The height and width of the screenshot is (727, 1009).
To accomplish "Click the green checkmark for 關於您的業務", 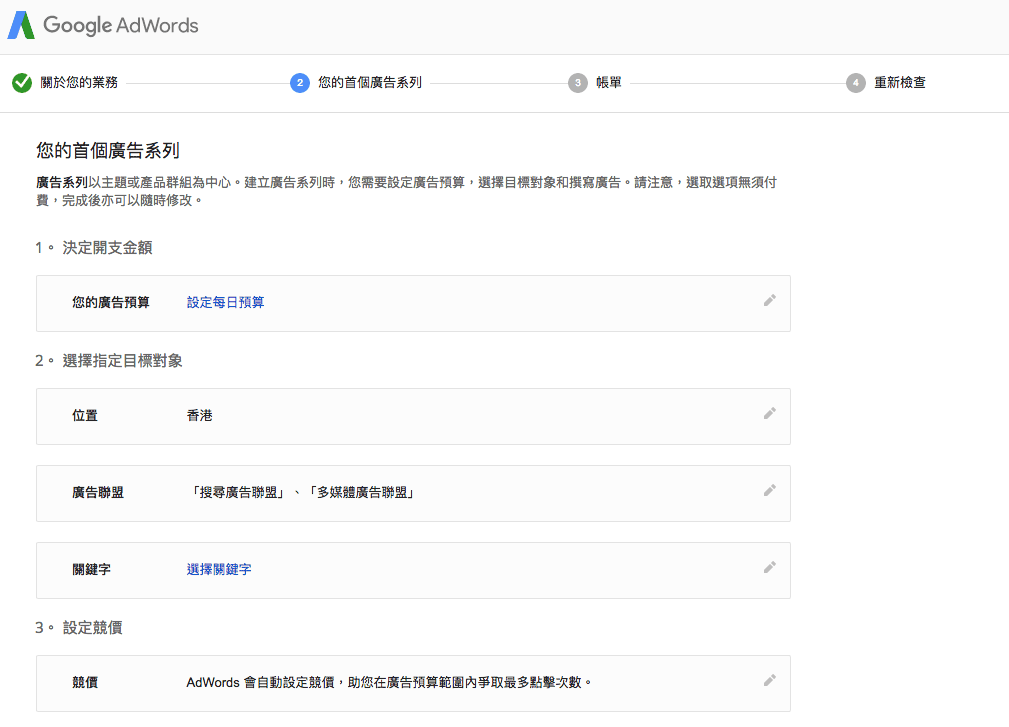I will pos(22,83).
